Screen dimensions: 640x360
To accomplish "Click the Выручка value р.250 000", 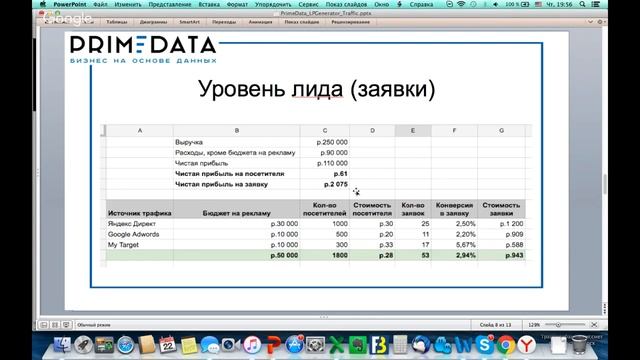I will coord(332,142).
